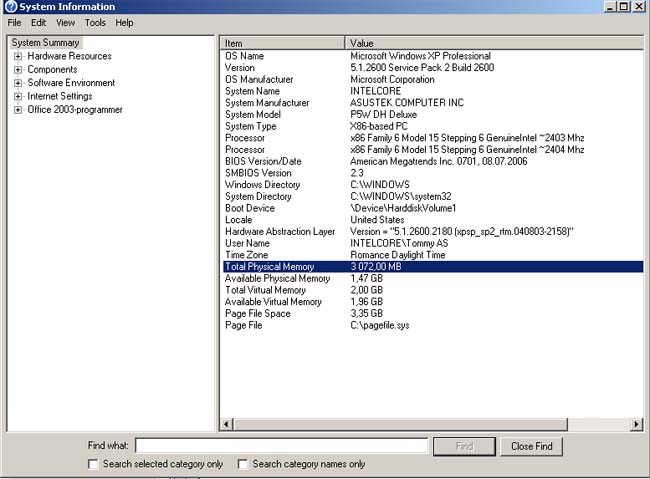The height and width of the screenshot is (479, 650).
Task: Enable Search category names only checkbox
Action: tap(243, 464)
